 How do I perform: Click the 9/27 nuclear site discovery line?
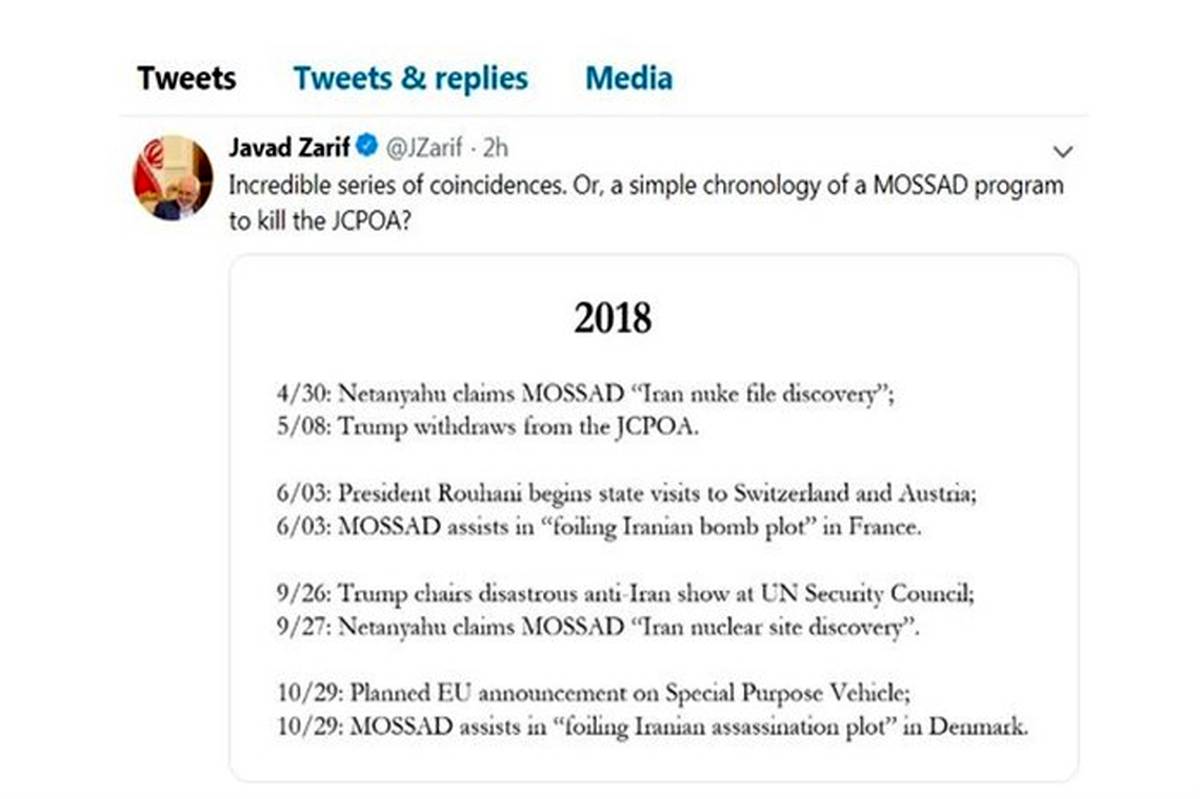coord(598,627)
